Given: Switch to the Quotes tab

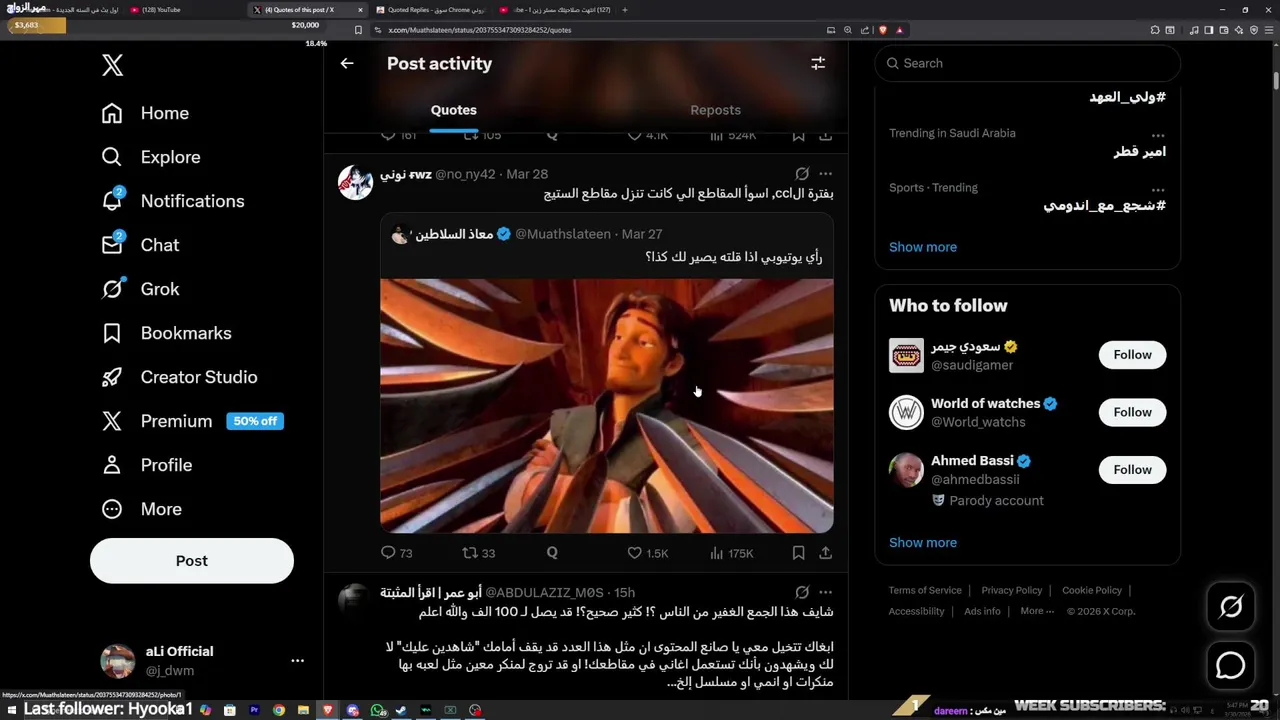Looking at the screenshot, I should [x=454, y=110].
